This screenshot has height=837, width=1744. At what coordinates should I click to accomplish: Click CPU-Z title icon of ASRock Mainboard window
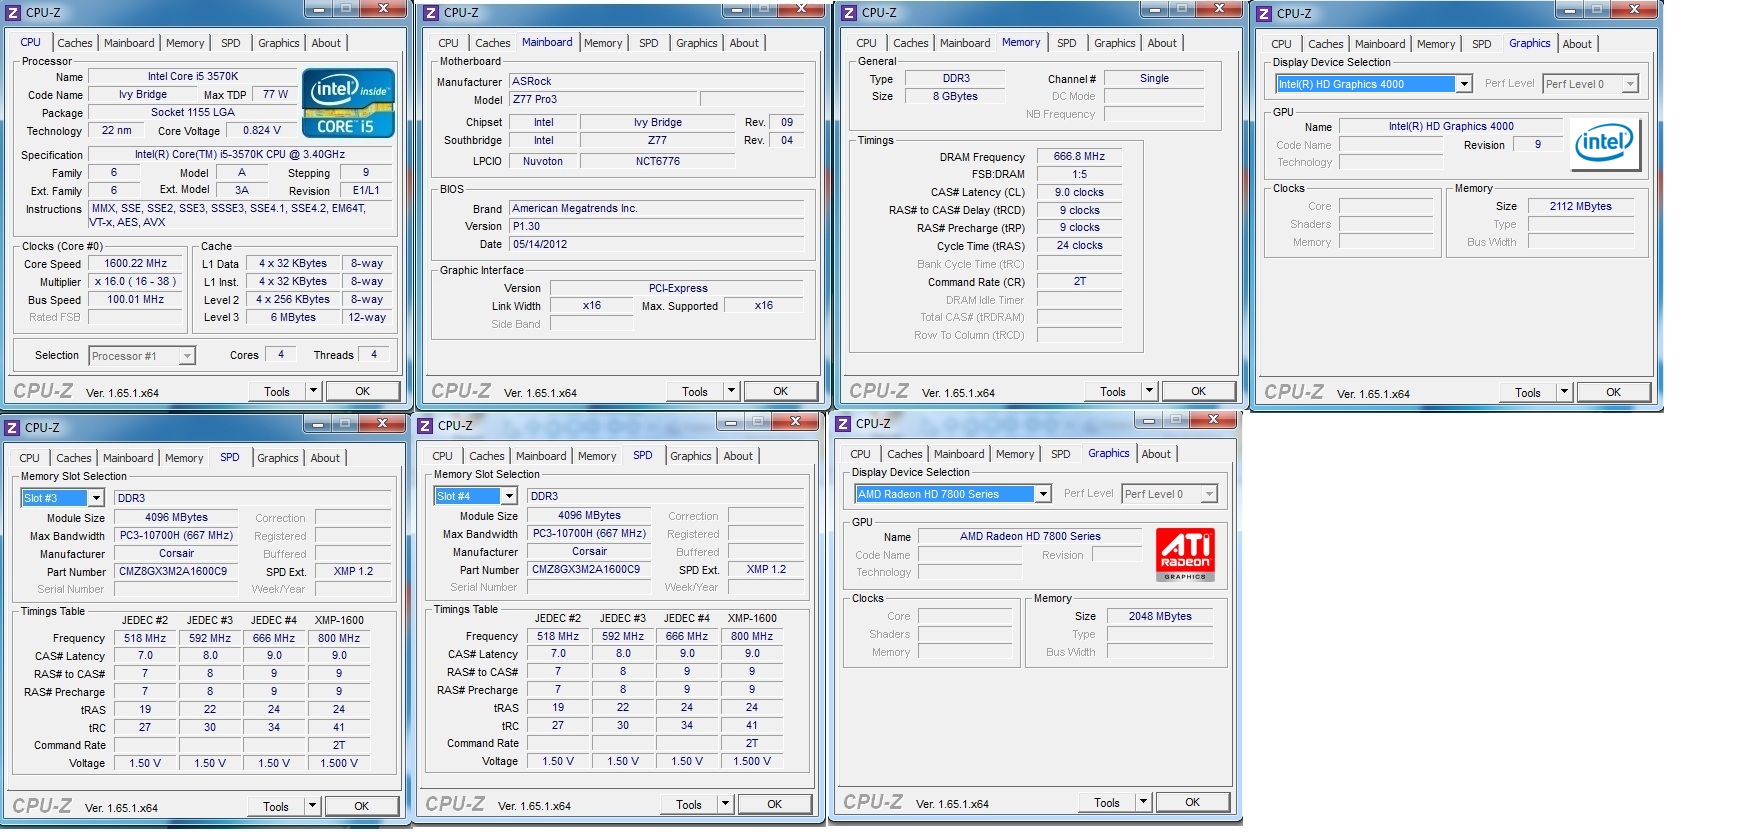(x=431, y=13)
